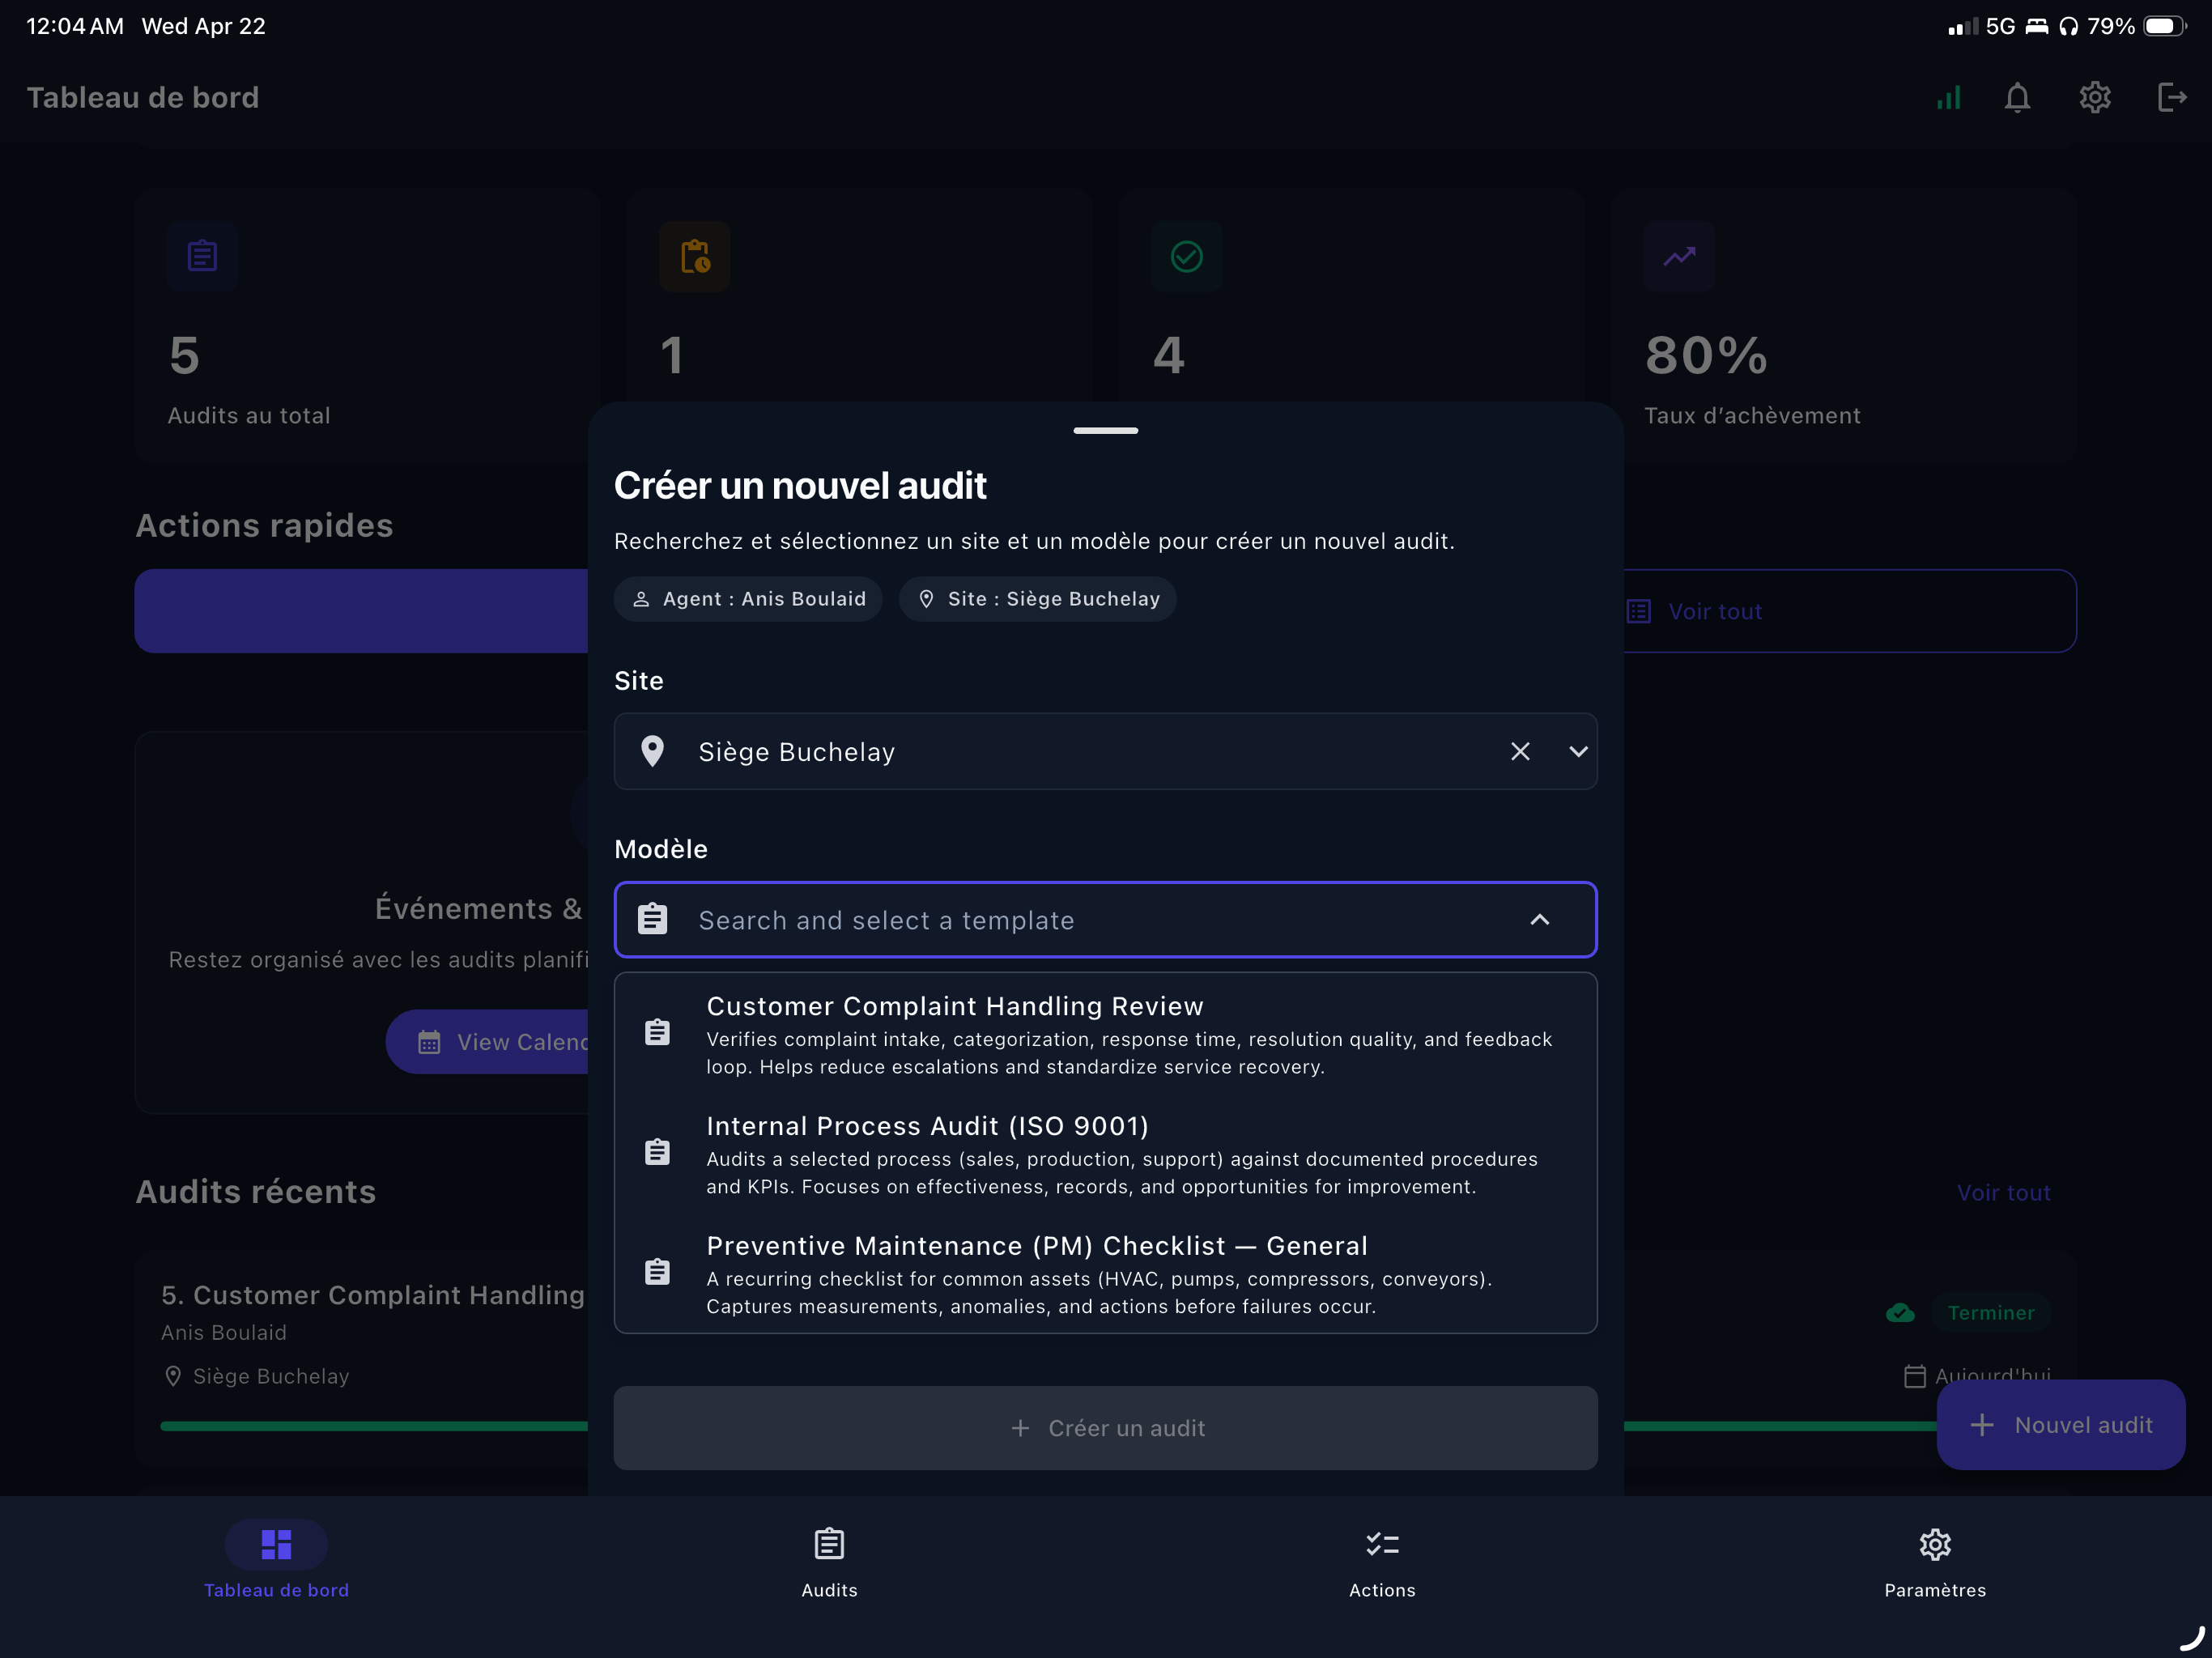Click the total audits clipboard icon

[x=202, y=256]
